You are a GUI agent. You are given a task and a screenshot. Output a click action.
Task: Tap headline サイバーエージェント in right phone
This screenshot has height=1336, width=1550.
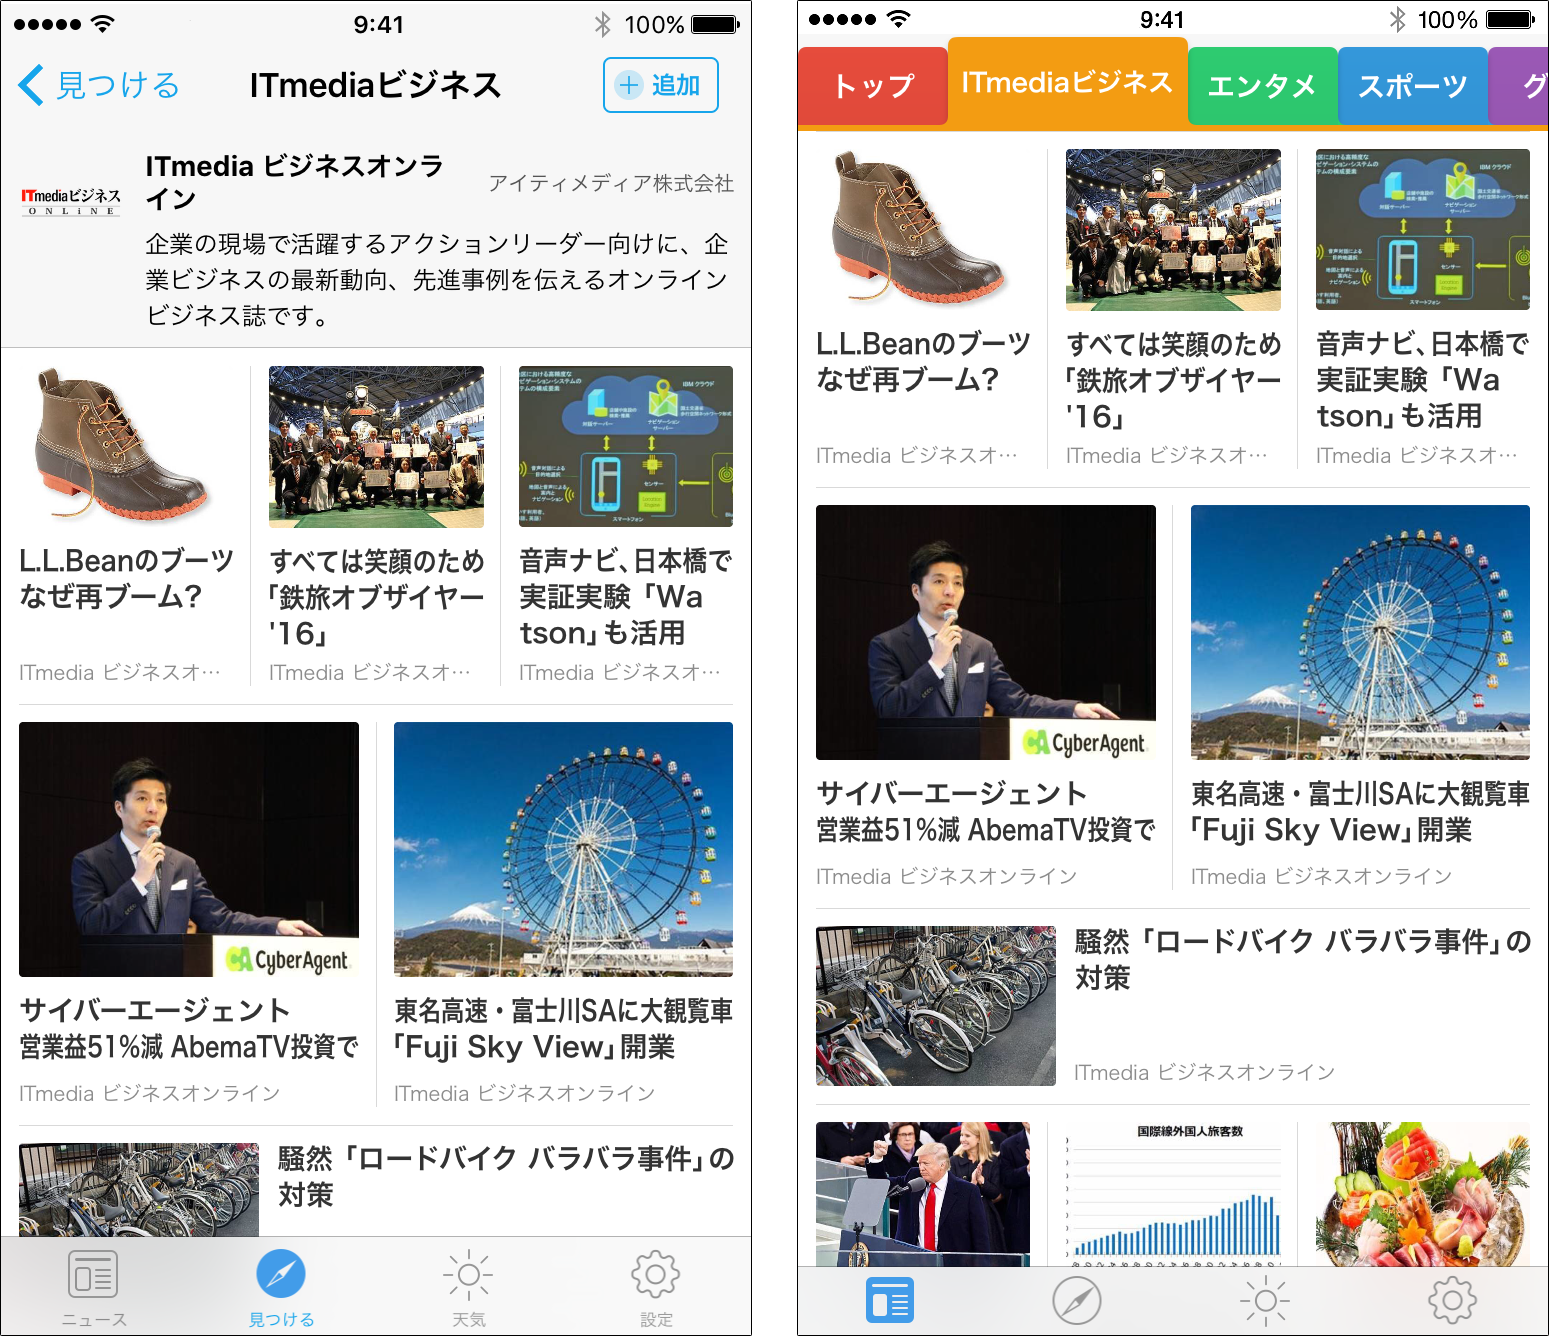(986, 812)
